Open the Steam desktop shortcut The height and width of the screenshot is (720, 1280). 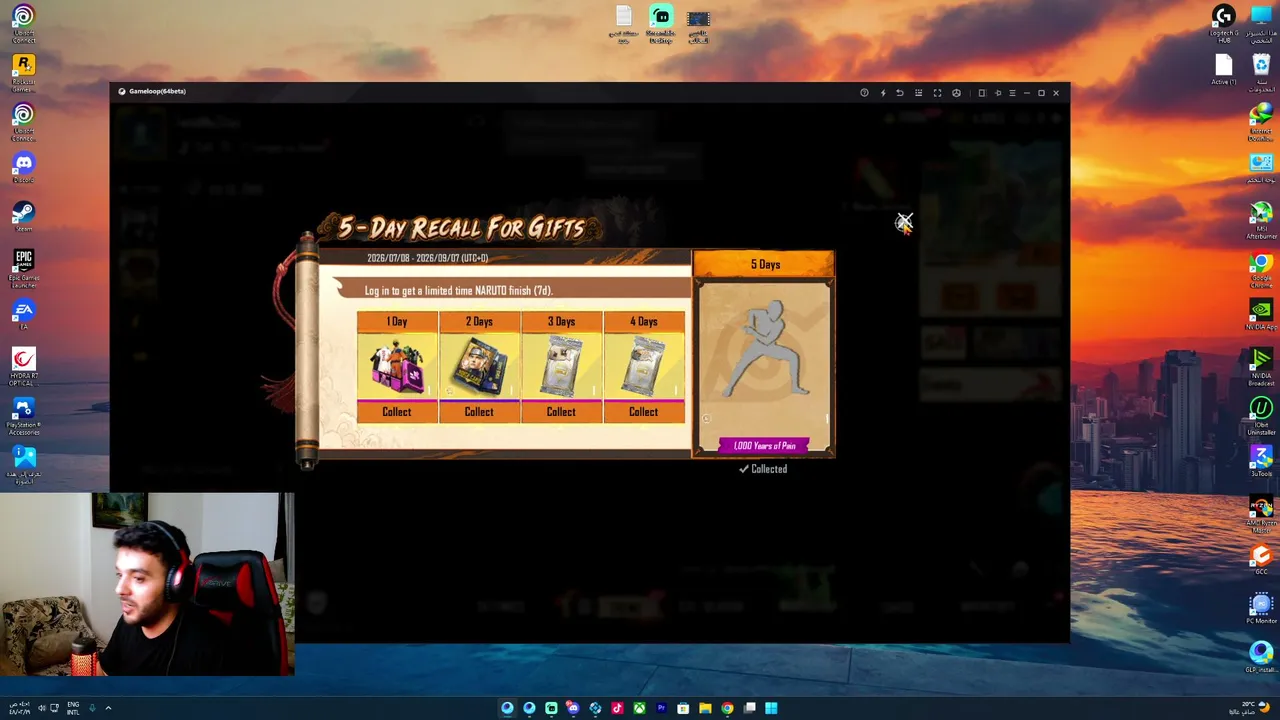[23, 217]
